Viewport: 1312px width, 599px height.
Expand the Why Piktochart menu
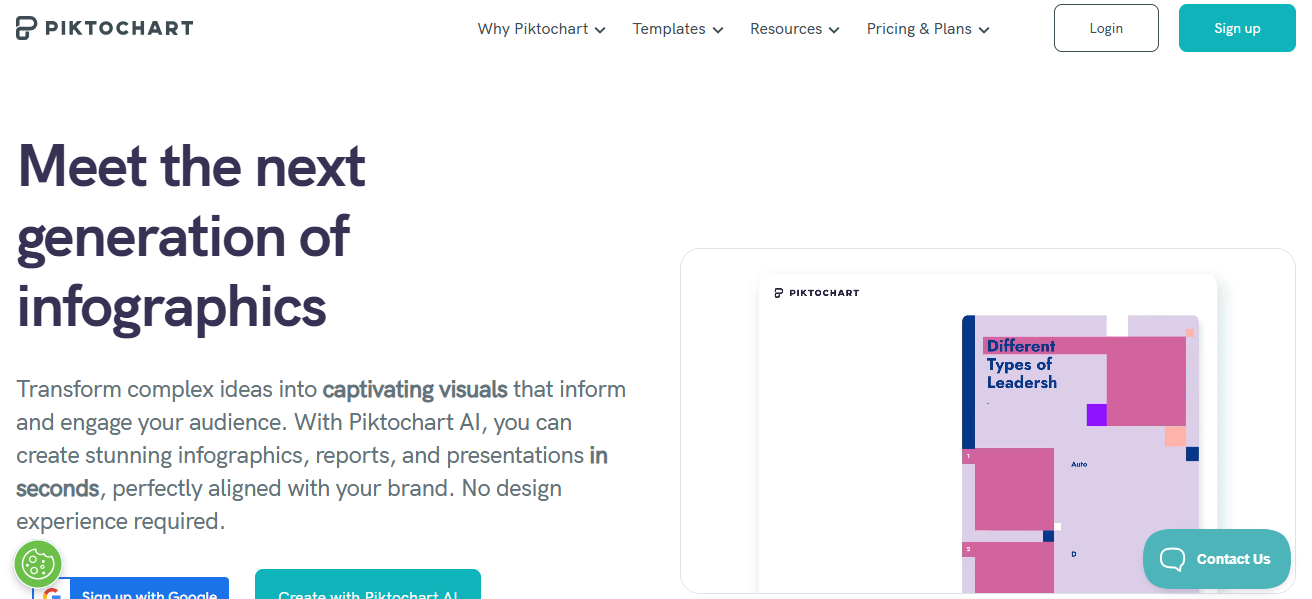click(541, 29)
